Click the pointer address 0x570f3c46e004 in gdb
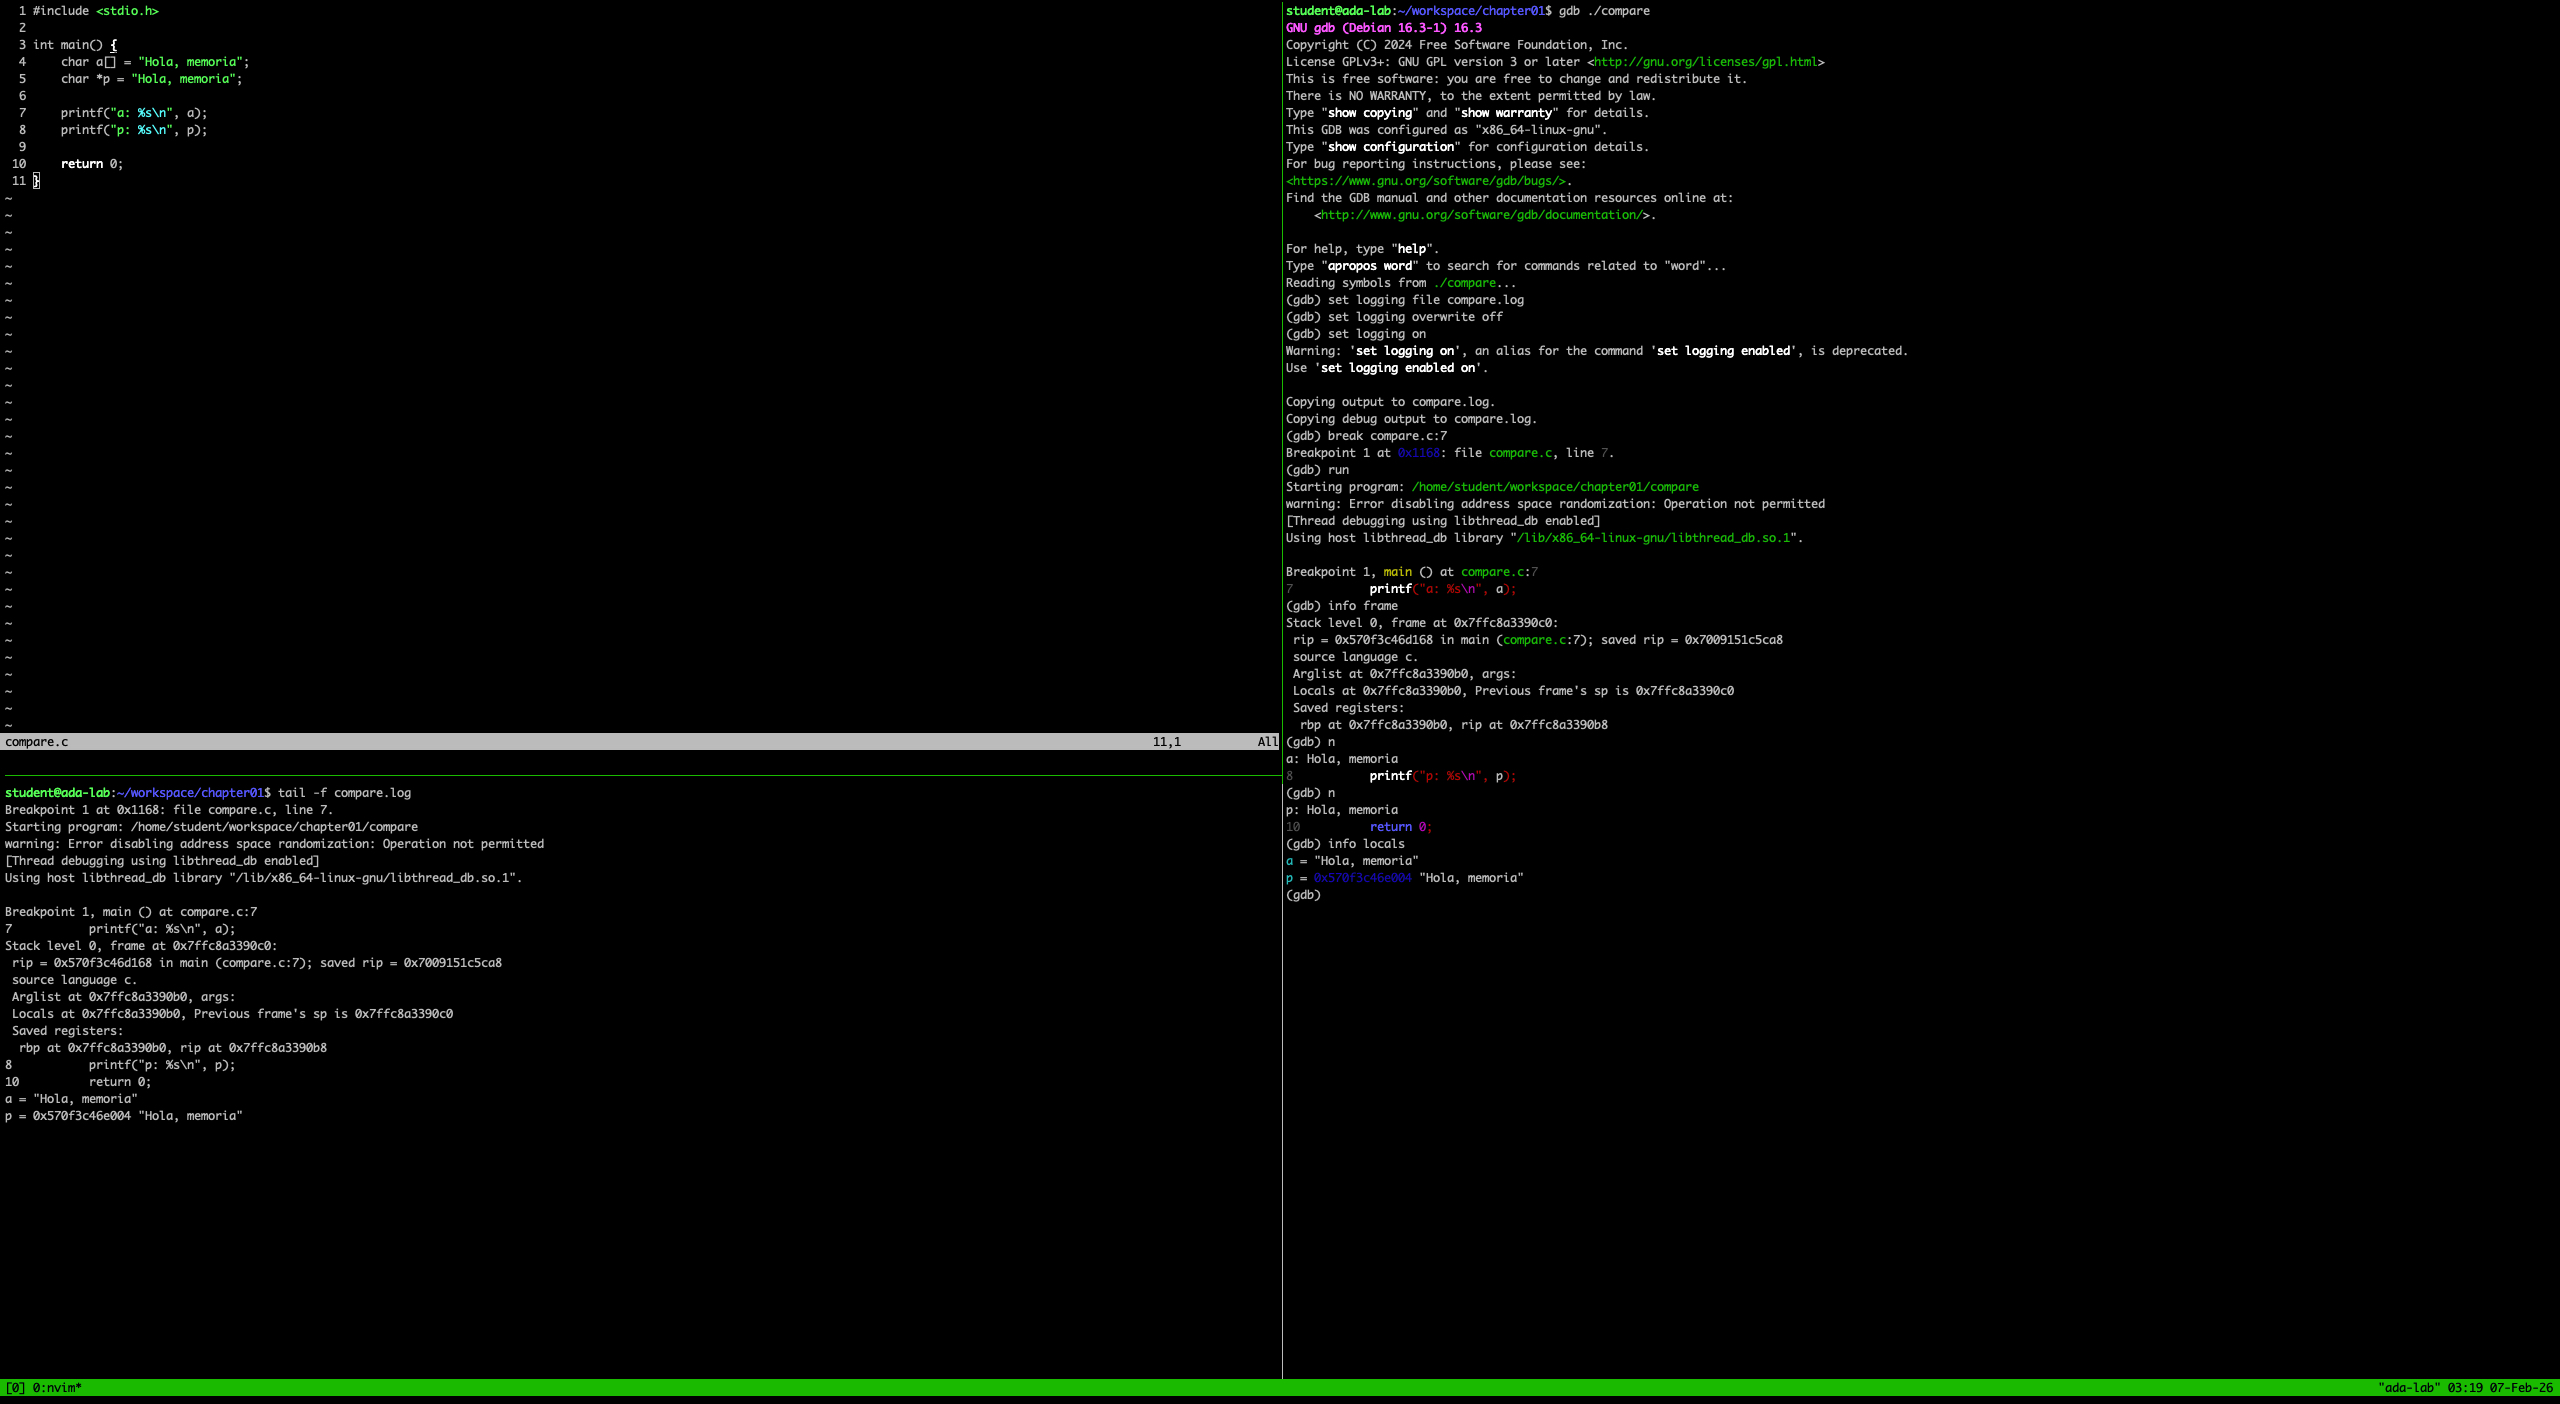Screen dimensions: 2560x1404 click(1362, 878)
